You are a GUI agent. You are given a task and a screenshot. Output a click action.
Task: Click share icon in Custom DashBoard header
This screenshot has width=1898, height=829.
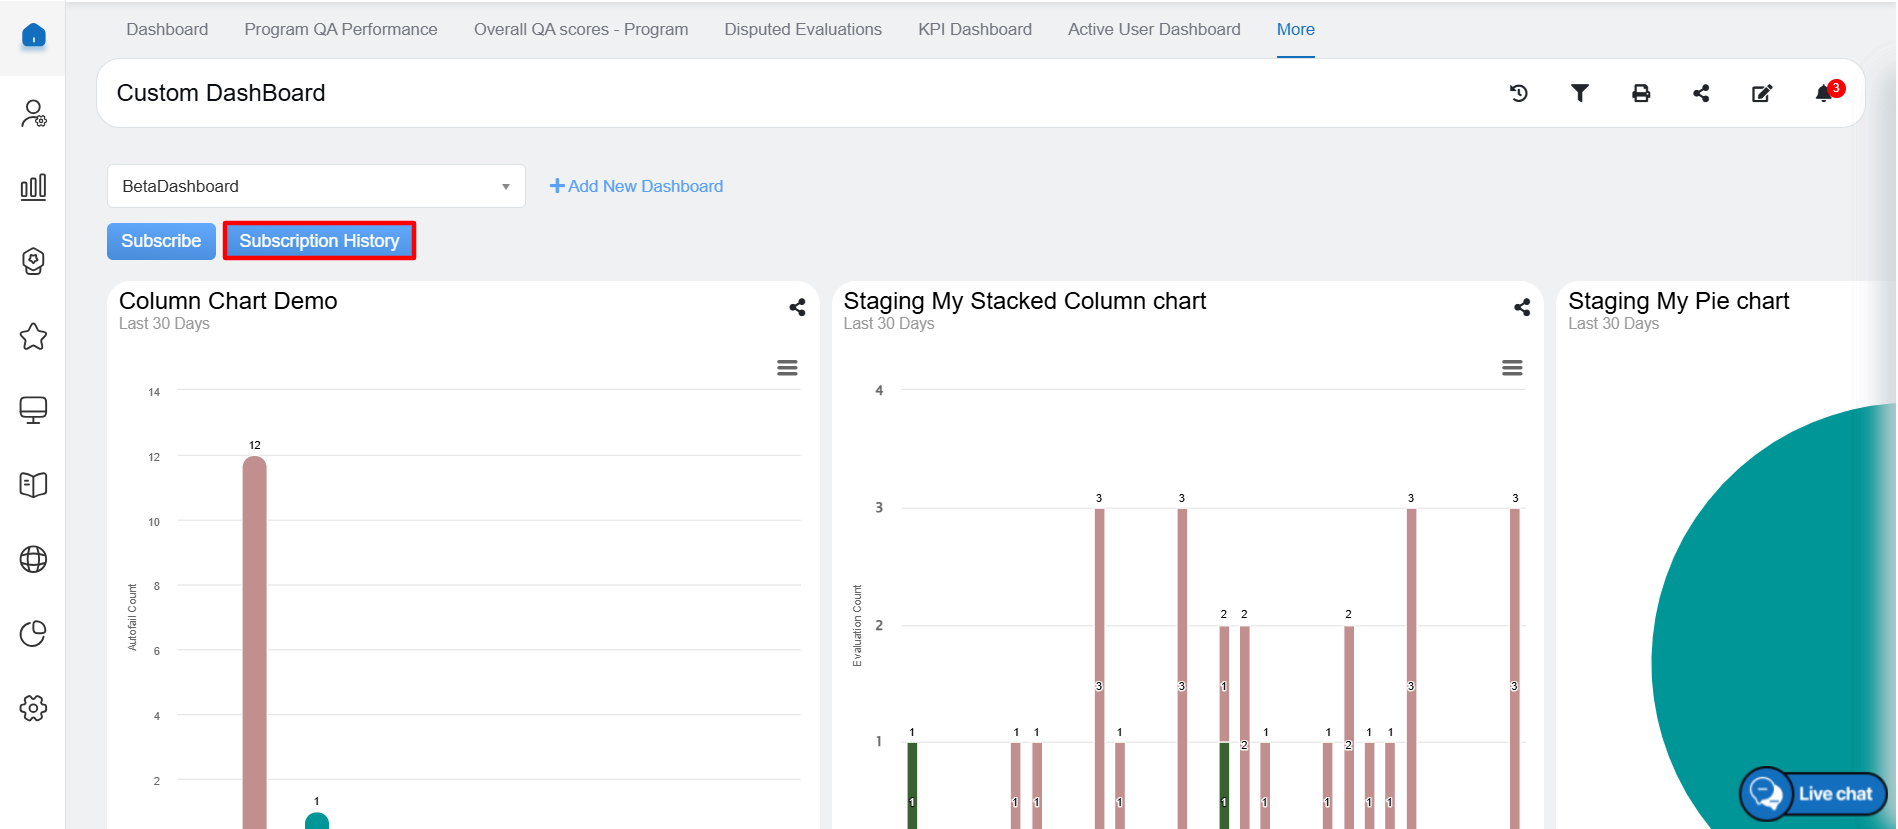[x=1700, y=93]
